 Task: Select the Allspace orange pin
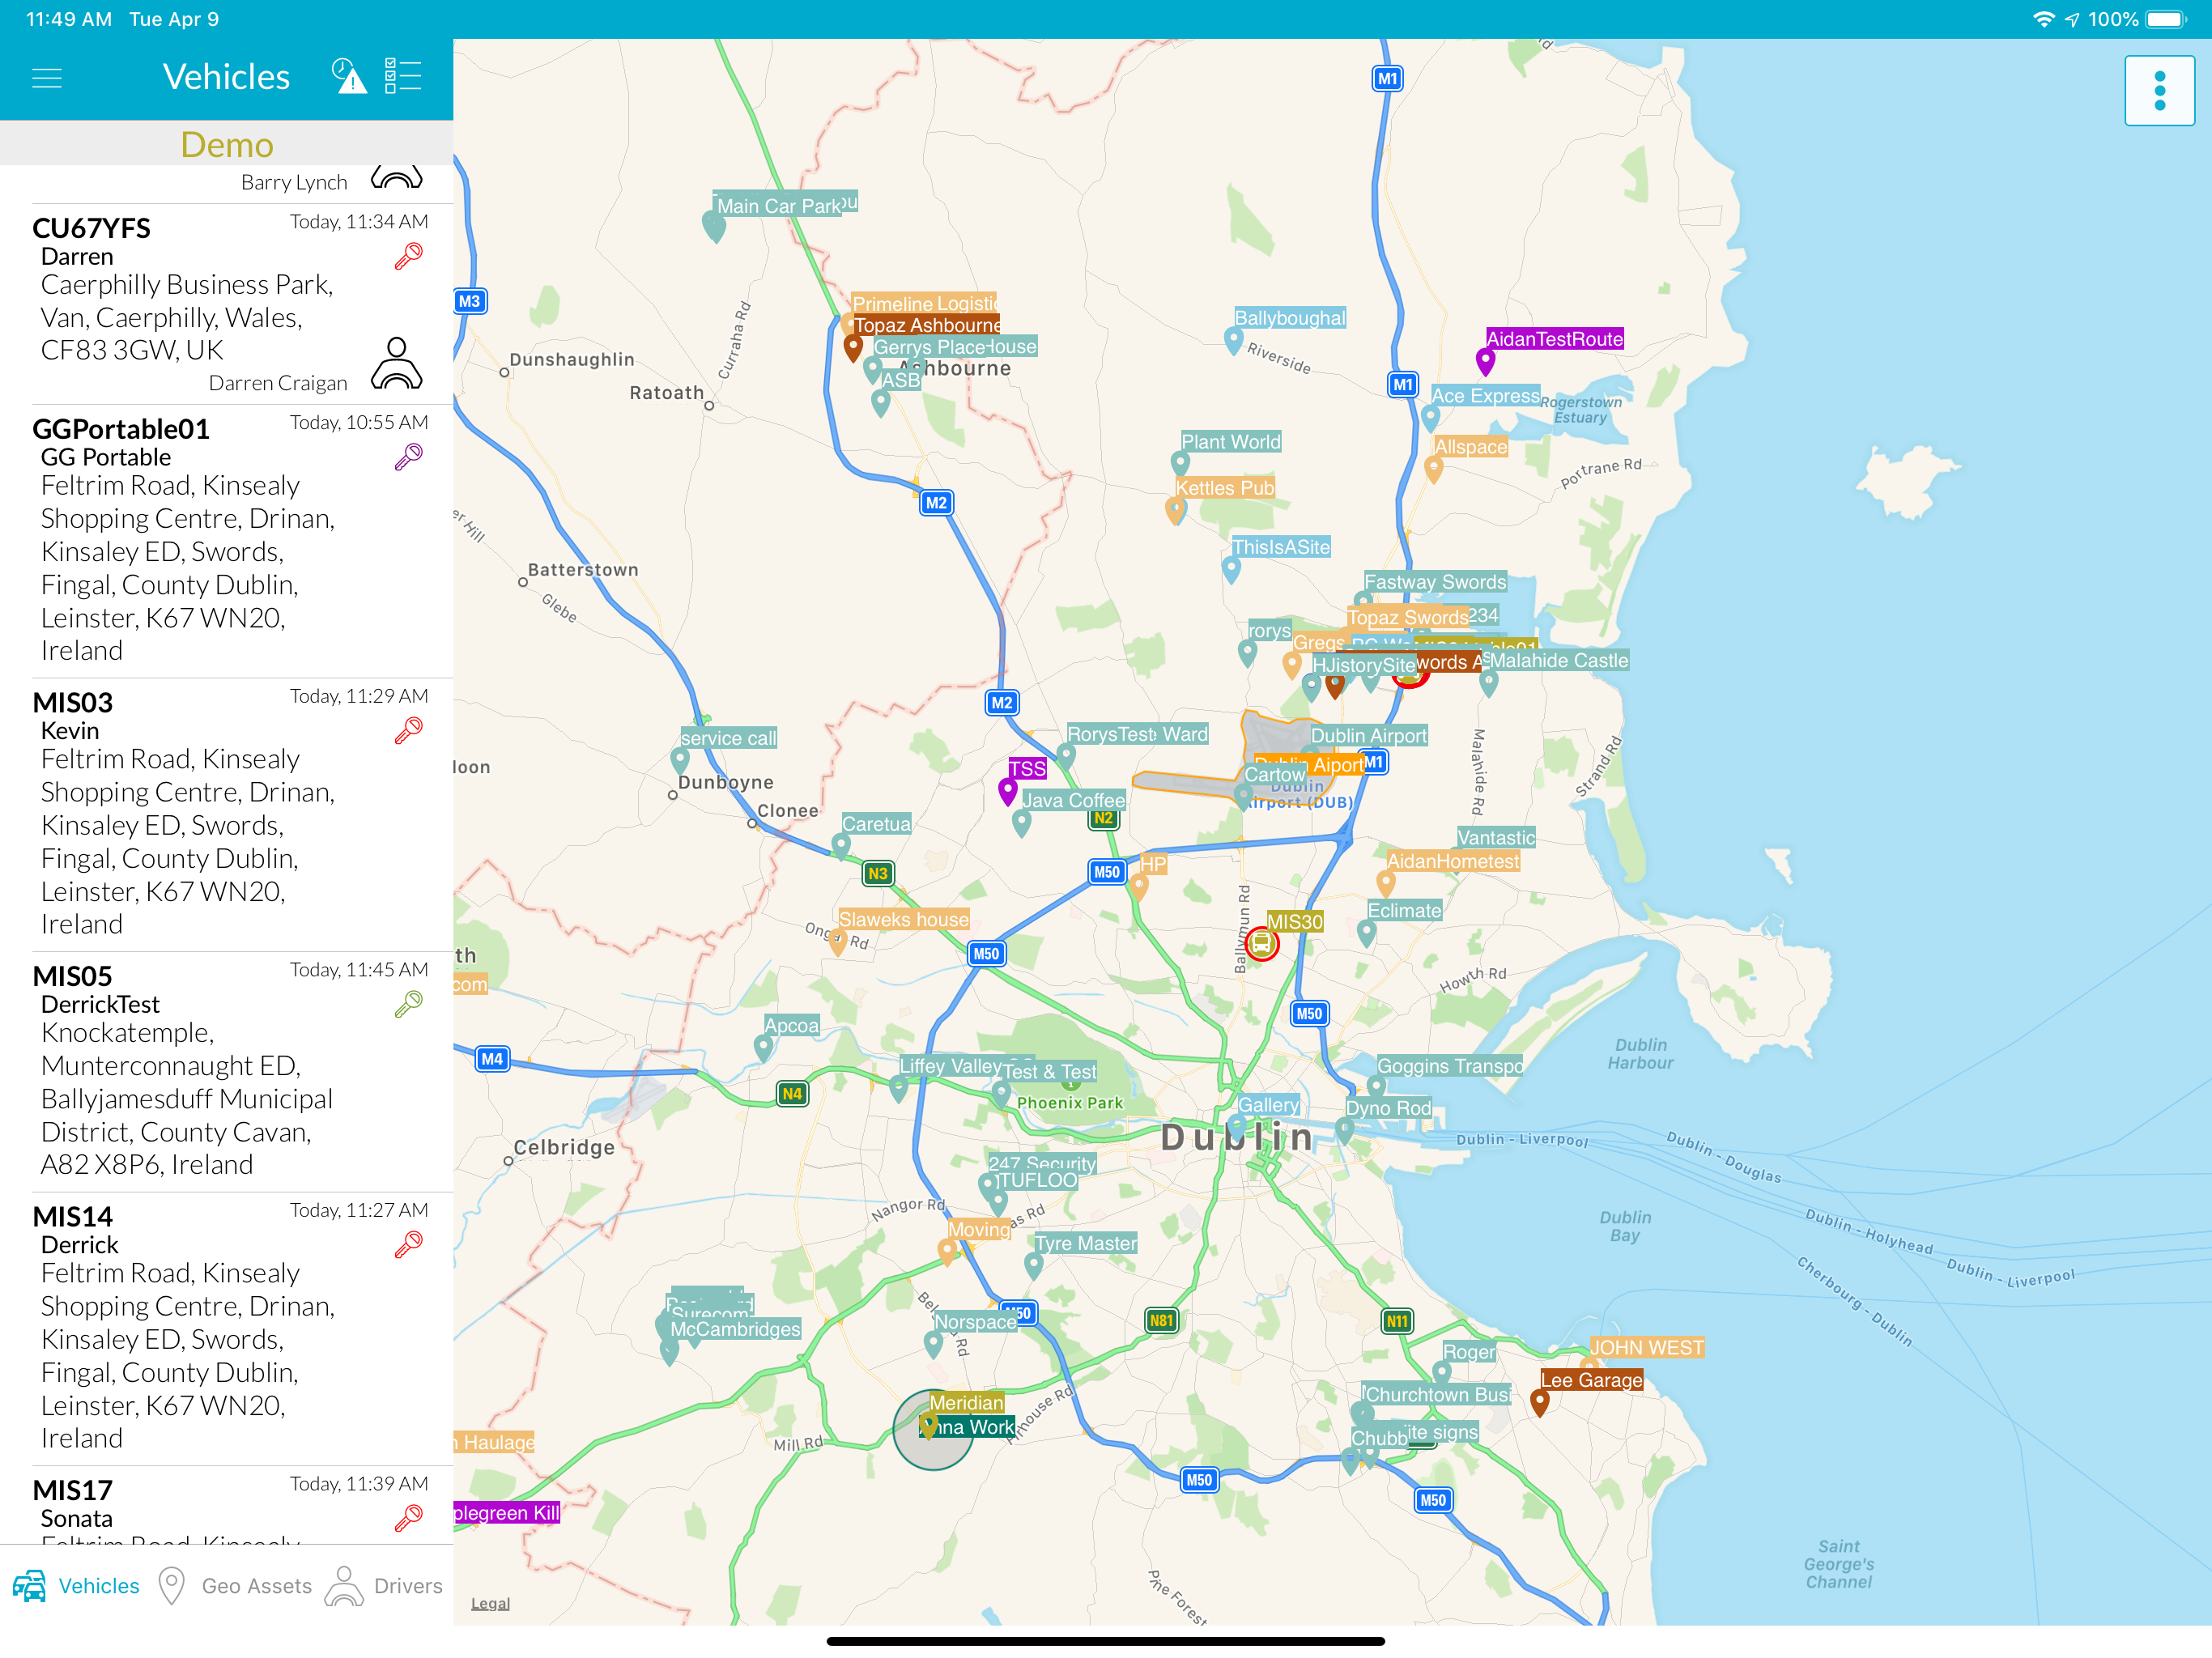click(x=1433, y=470)
